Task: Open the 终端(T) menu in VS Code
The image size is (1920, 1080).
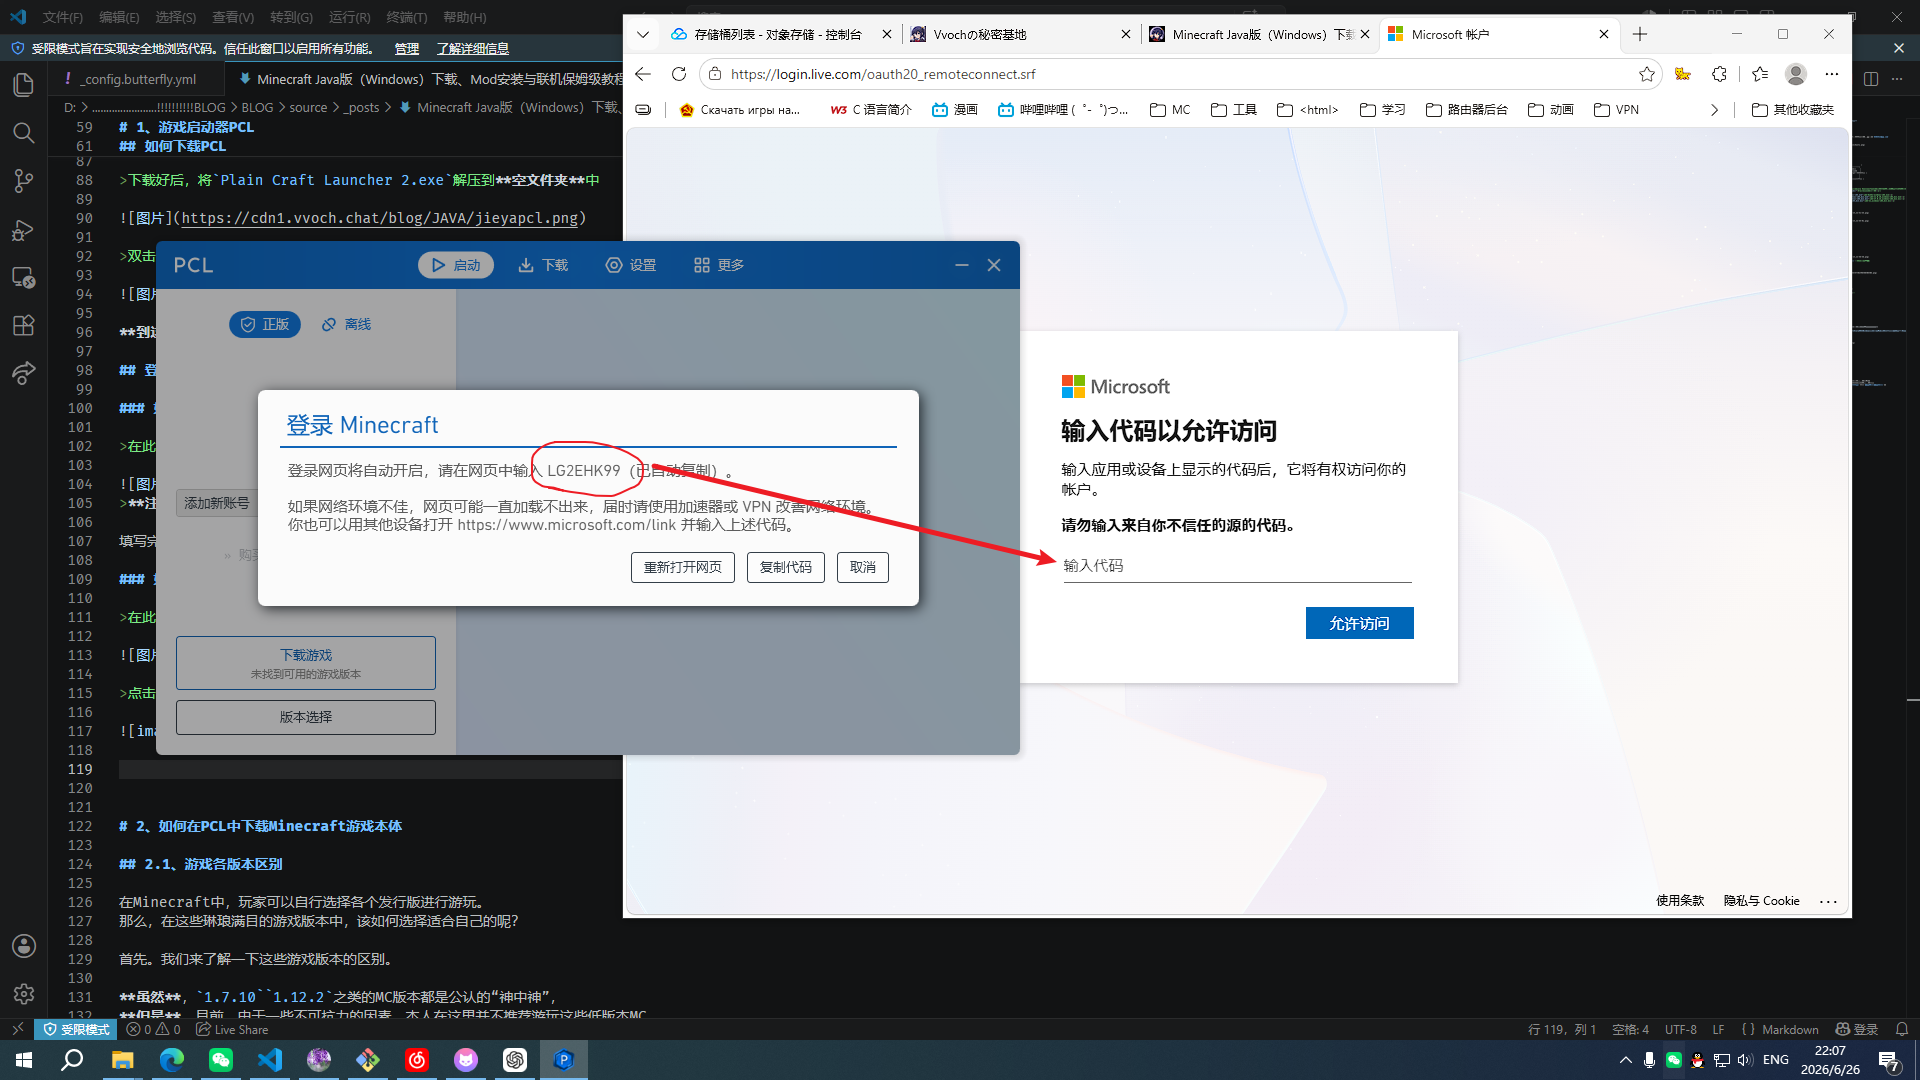Action: 407,17
